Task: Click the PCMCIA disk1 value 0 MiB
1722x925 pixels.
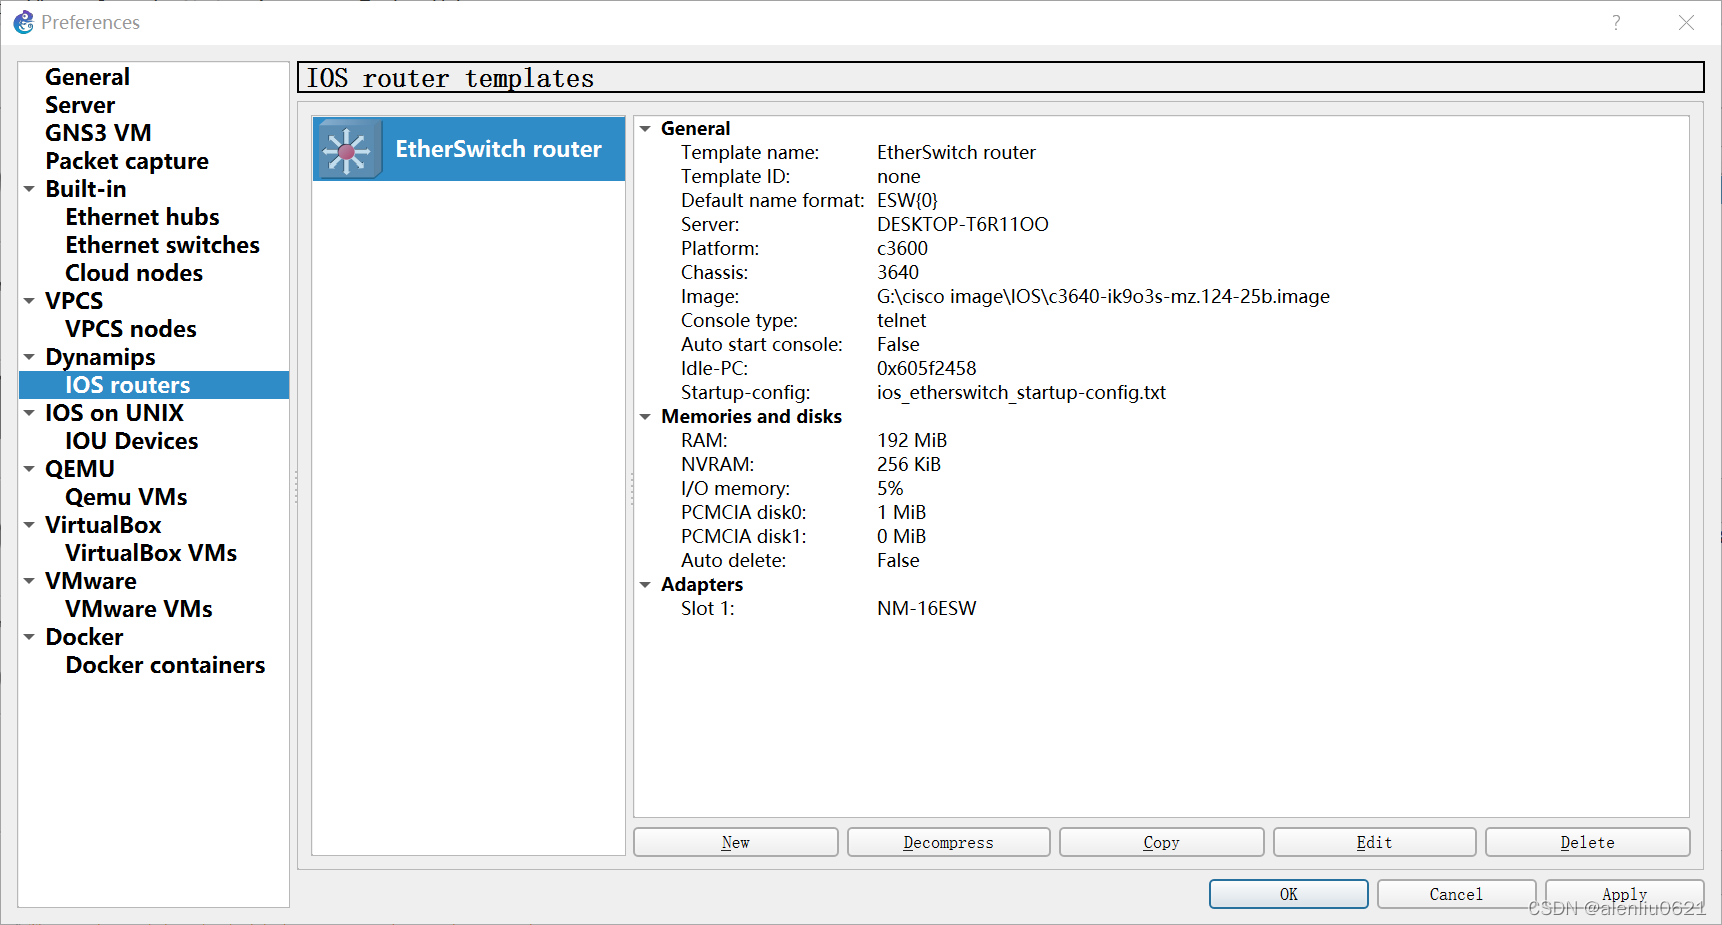Action: point(902,537)
